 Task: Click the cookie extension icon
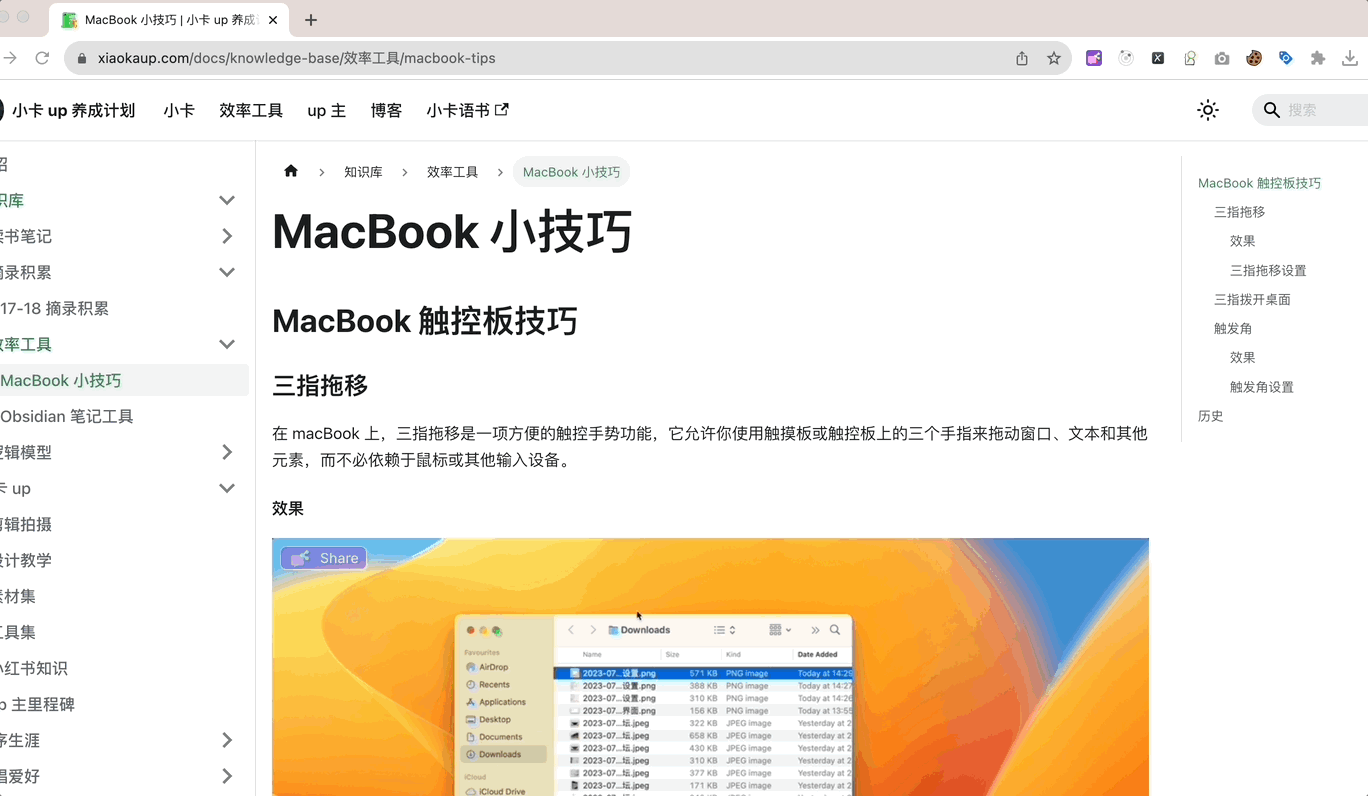coord(1254,58)
